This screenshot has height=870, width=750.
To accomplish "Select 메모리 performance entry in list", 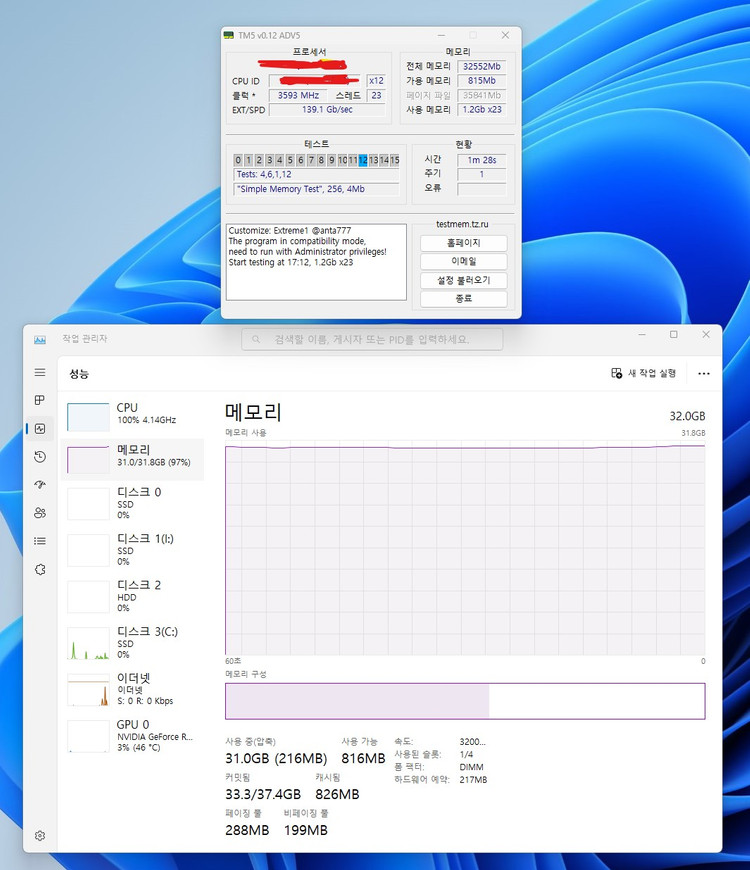I will point(133,459).
